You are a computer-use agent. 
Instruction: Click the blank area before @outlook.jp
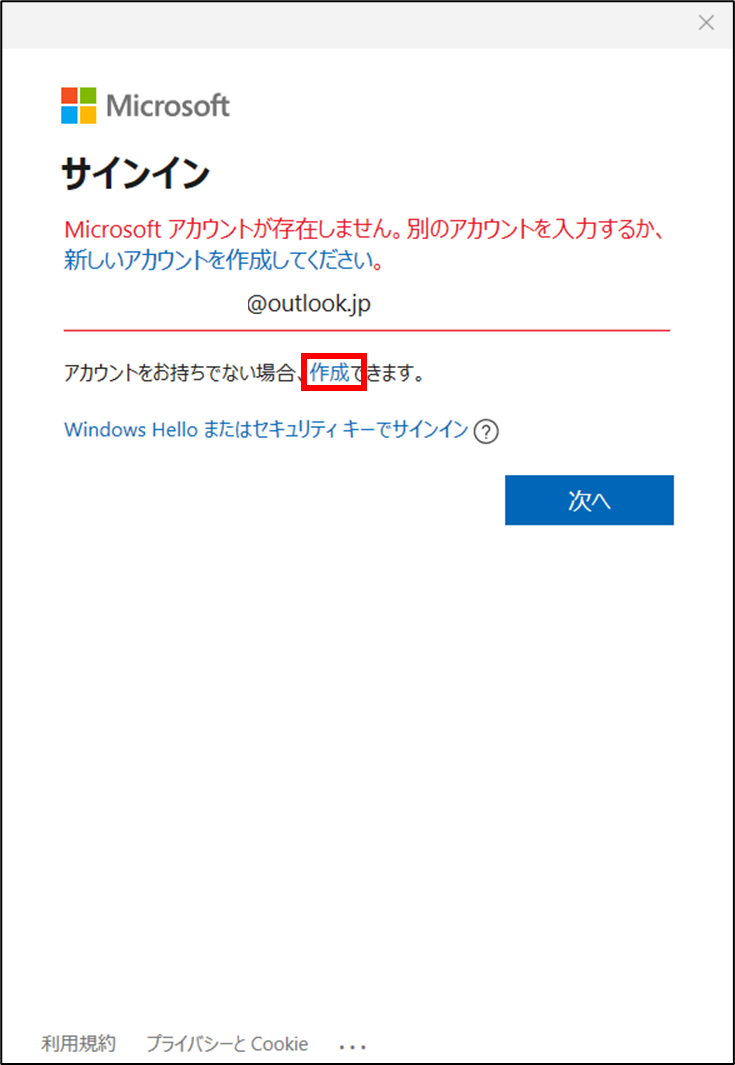pyautogui.click(x=153, y=305)
